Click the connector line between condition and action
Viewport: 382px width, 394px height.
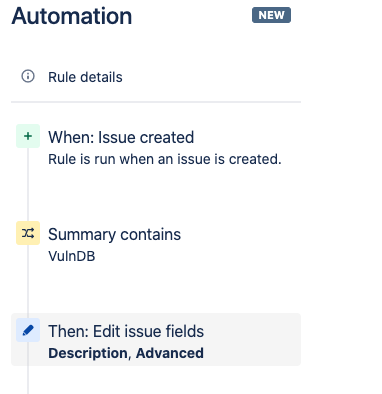(28, 281)
